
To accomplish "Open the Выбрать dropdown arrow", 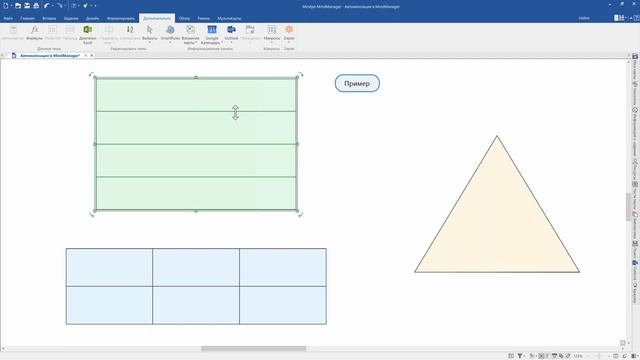I will pyautogui.click(x=149, y=42).
